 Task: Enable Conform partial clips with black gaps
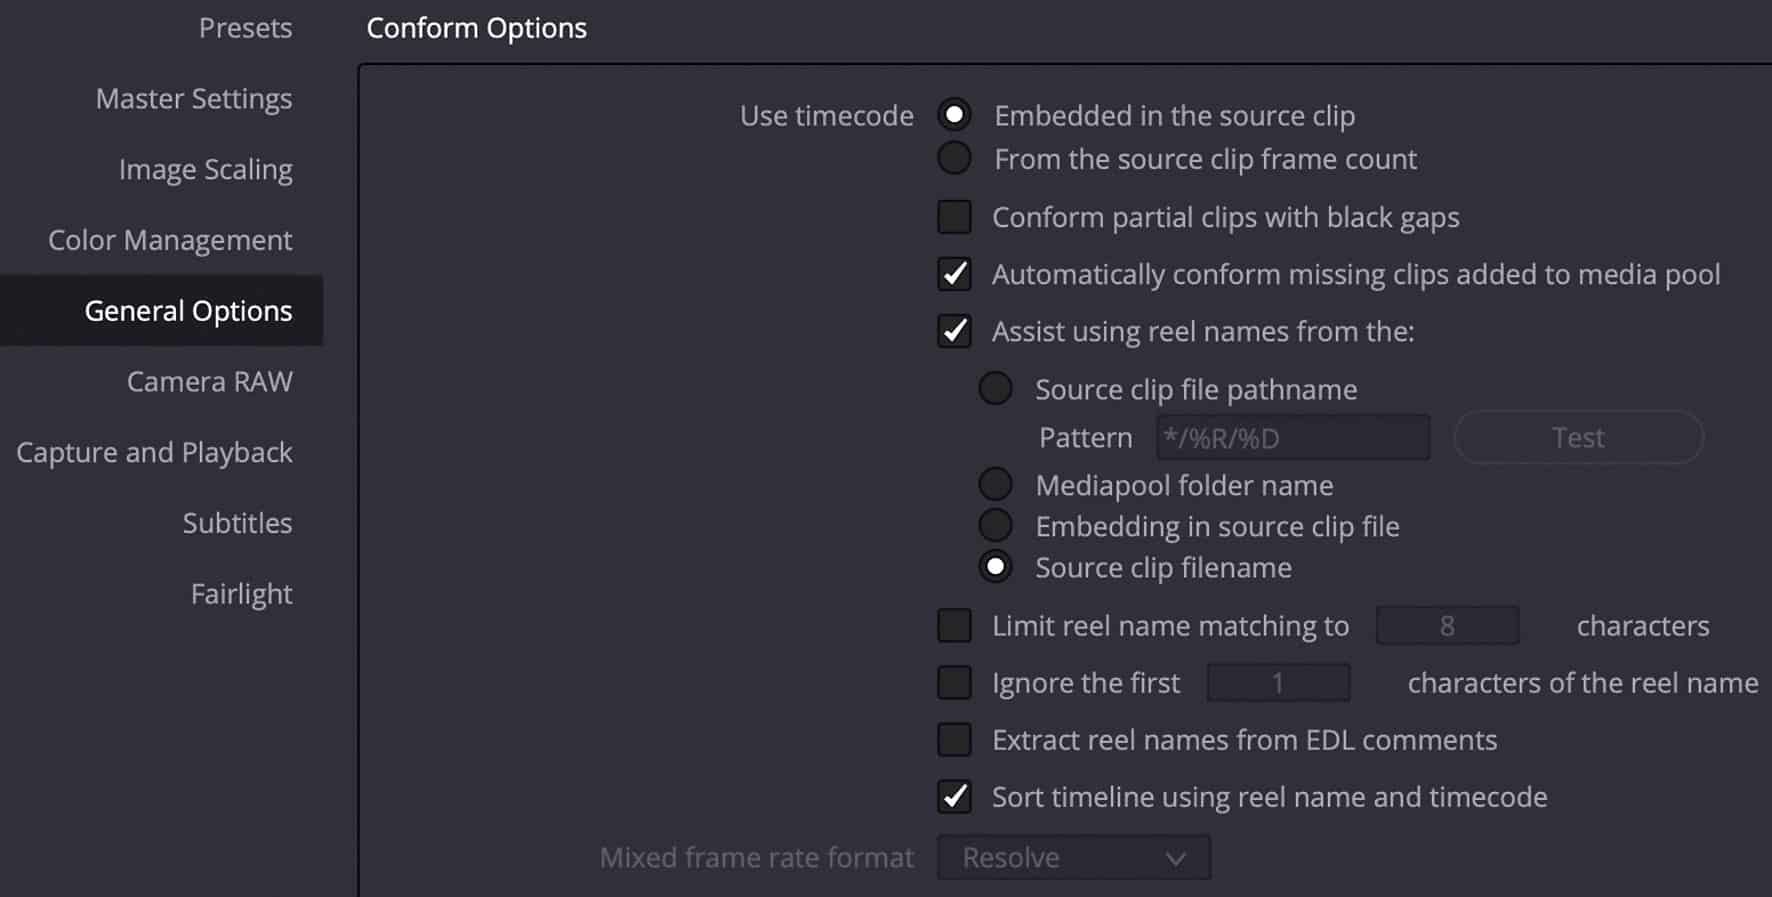(x=954, y=217)
